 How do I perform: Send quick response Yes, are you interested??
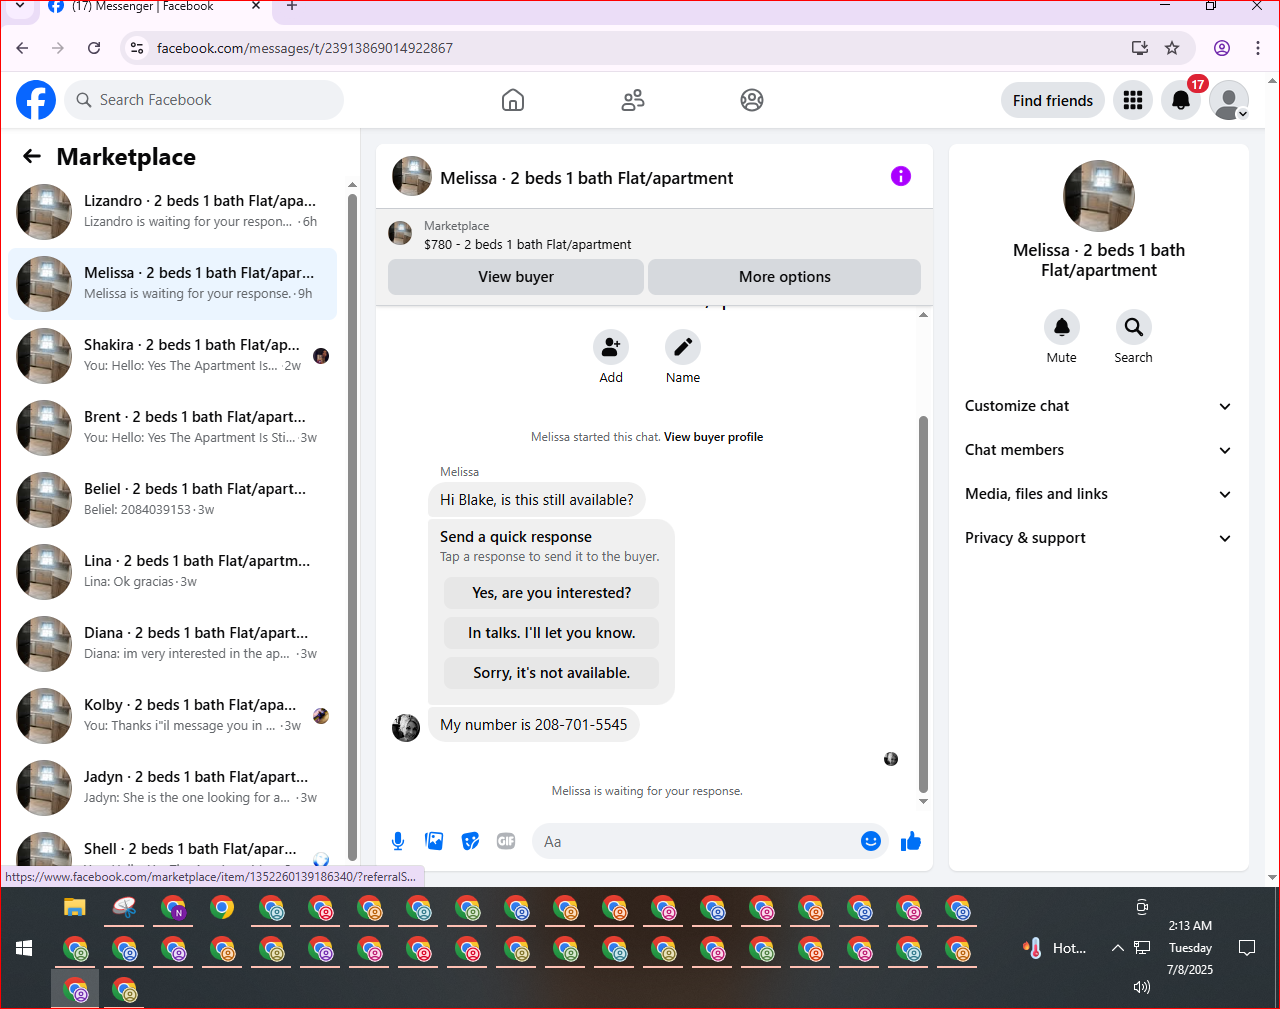(x=552, y=593)
